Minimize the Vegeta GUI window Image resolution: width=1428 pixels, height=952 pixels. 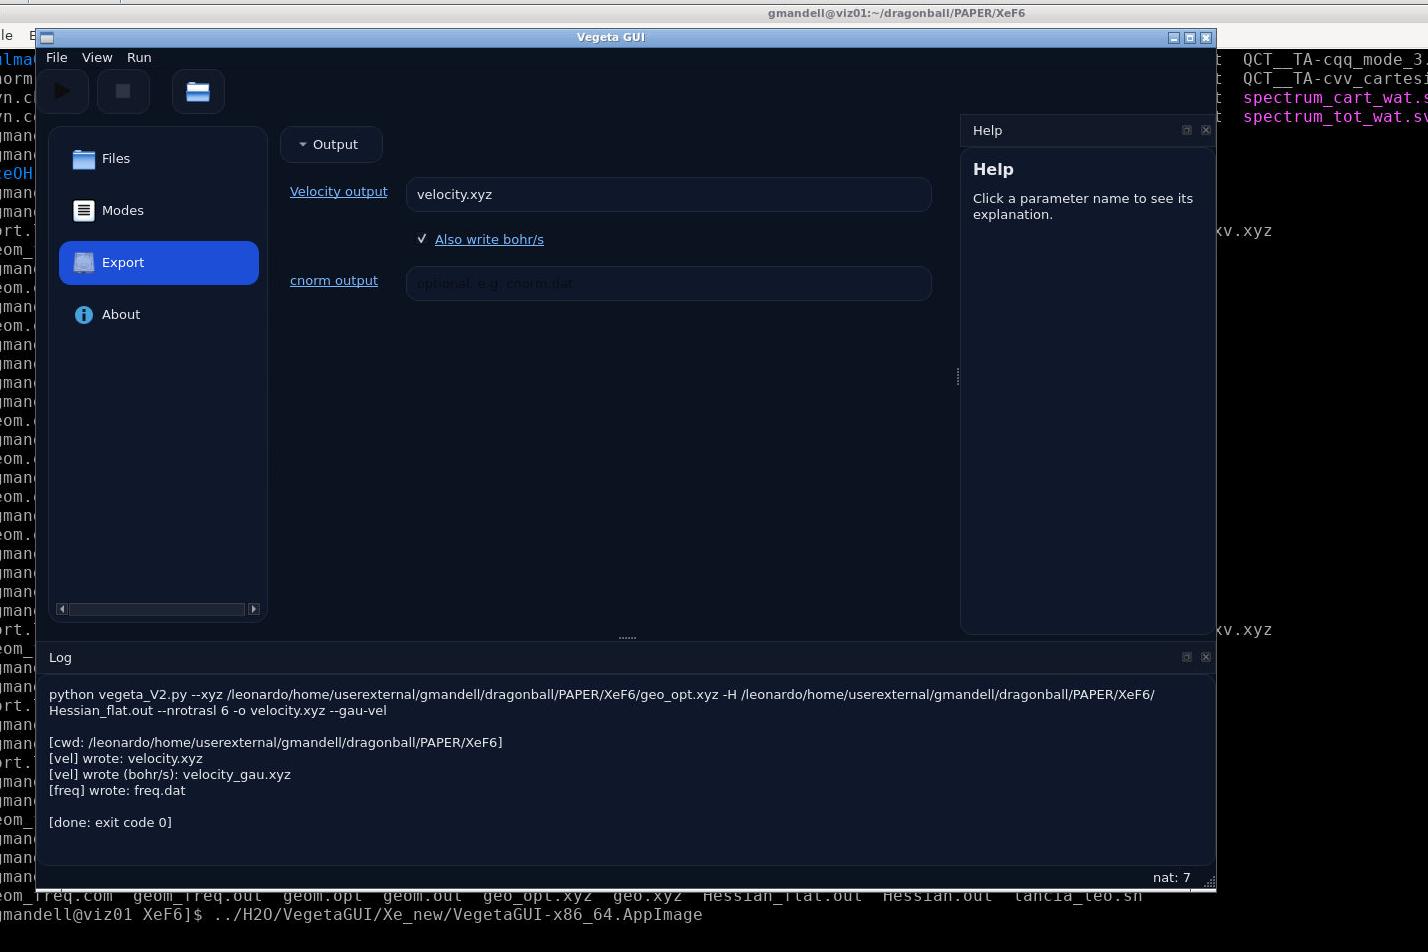coord(1174,38)
